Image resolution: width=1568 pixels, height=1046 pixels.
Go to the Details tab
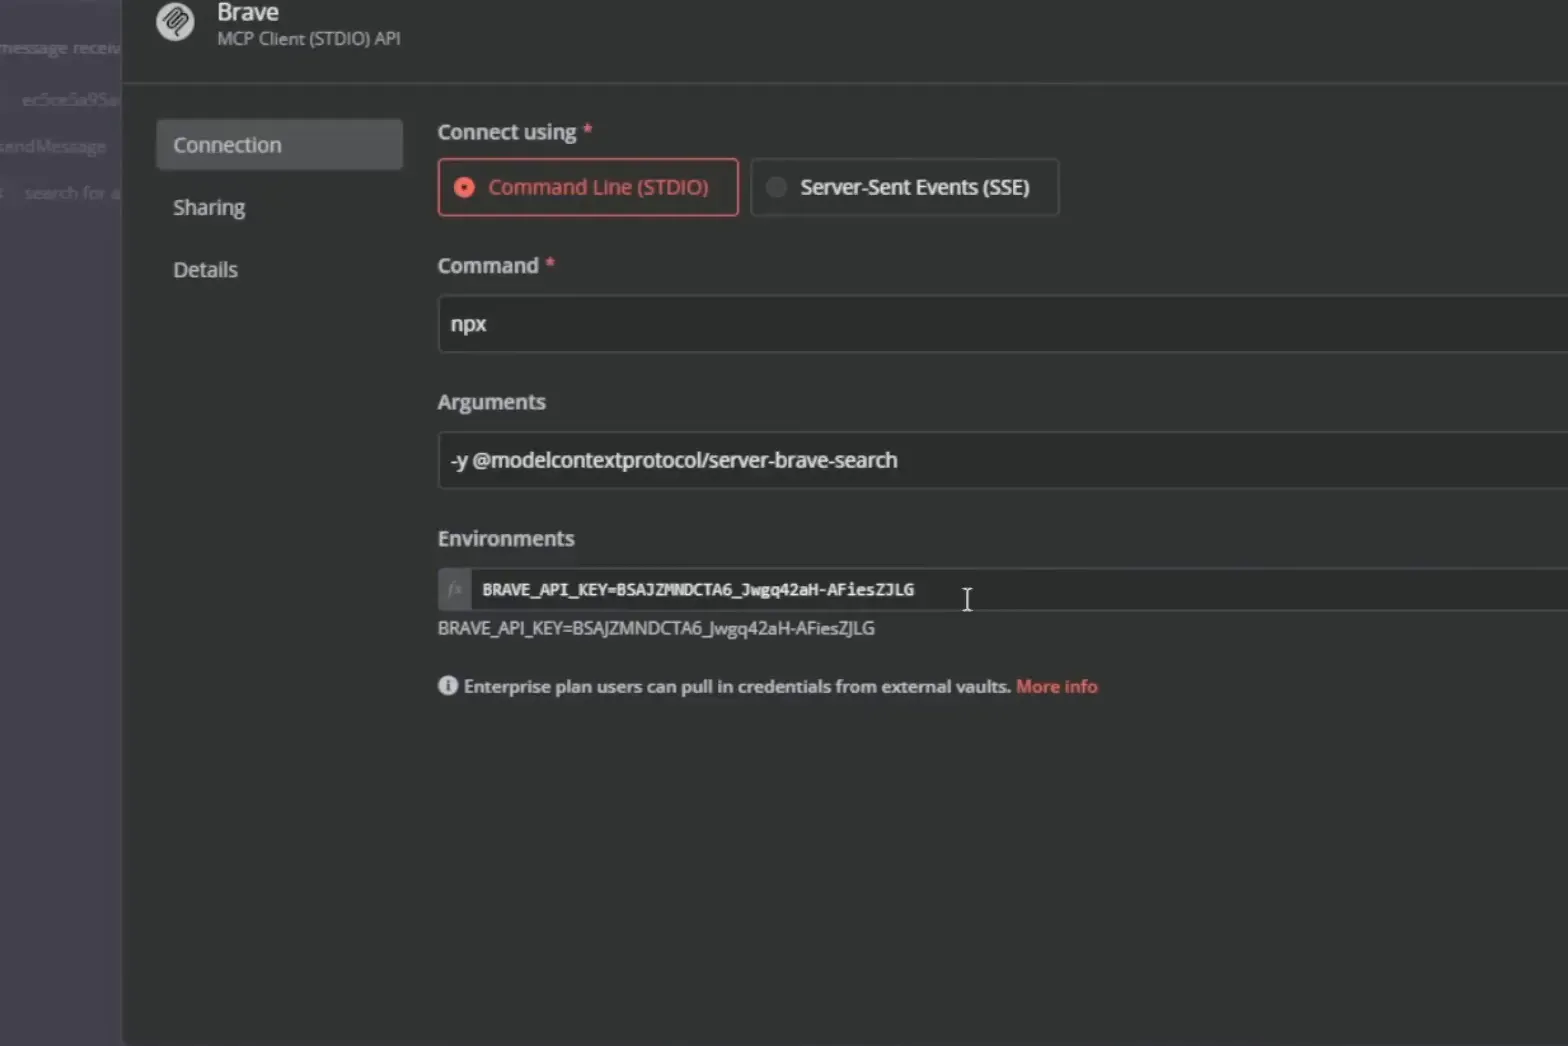coord(205,269)
